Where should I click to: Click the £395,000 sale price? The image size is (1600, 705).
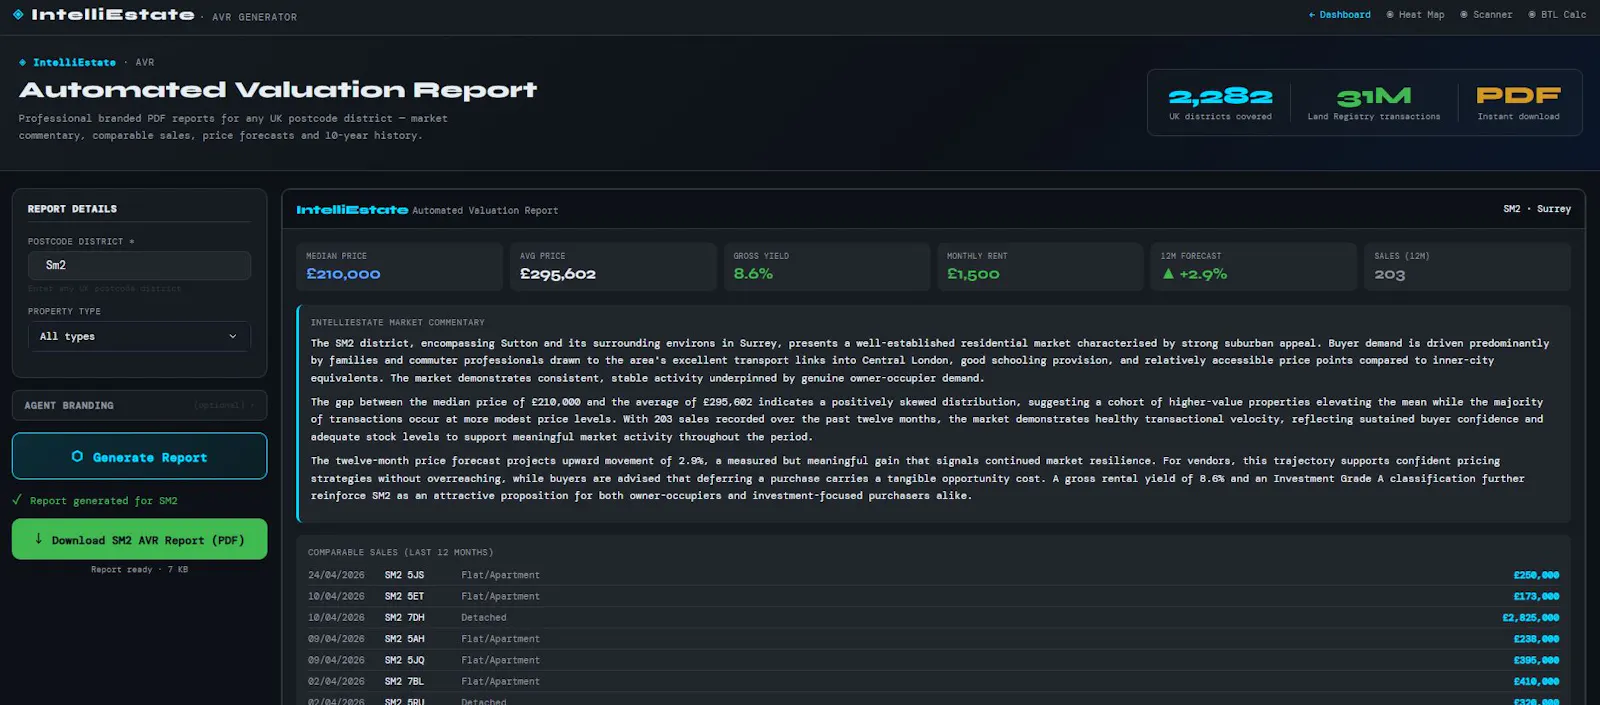point(1536,660)
